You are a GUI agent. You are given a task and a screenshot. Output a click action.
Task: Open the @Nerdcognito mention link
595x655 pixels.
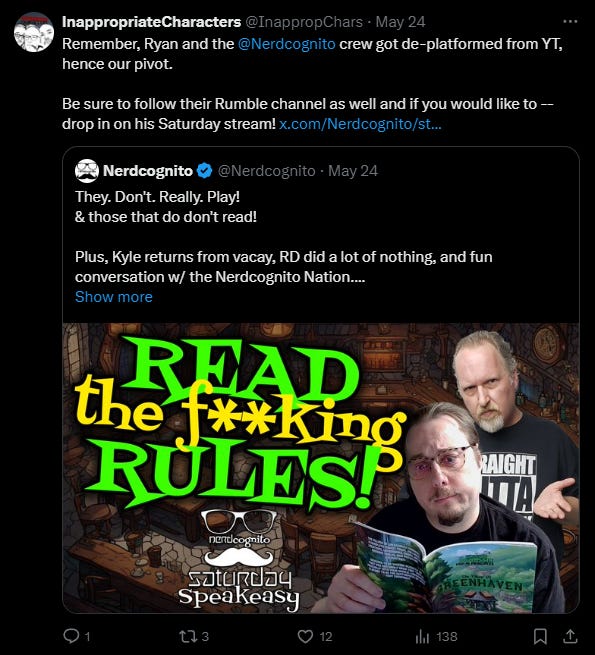[287, 44]
